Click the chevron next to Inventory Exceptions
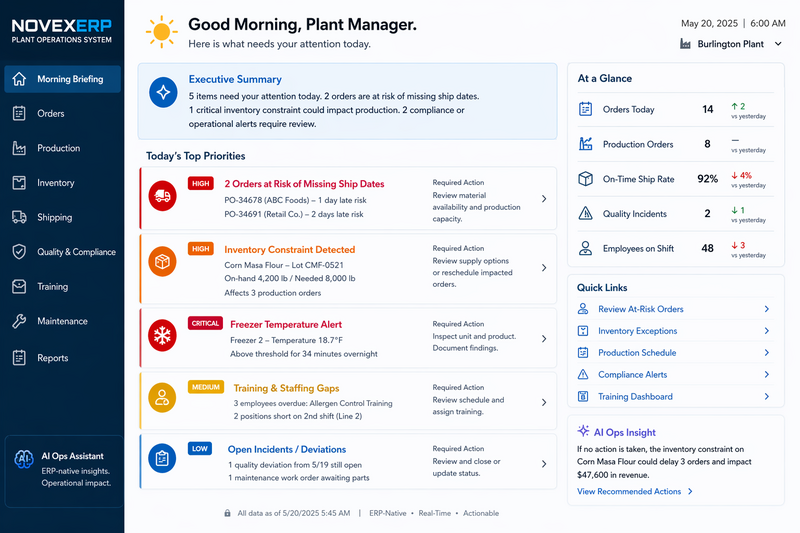 tap(766, 331)
